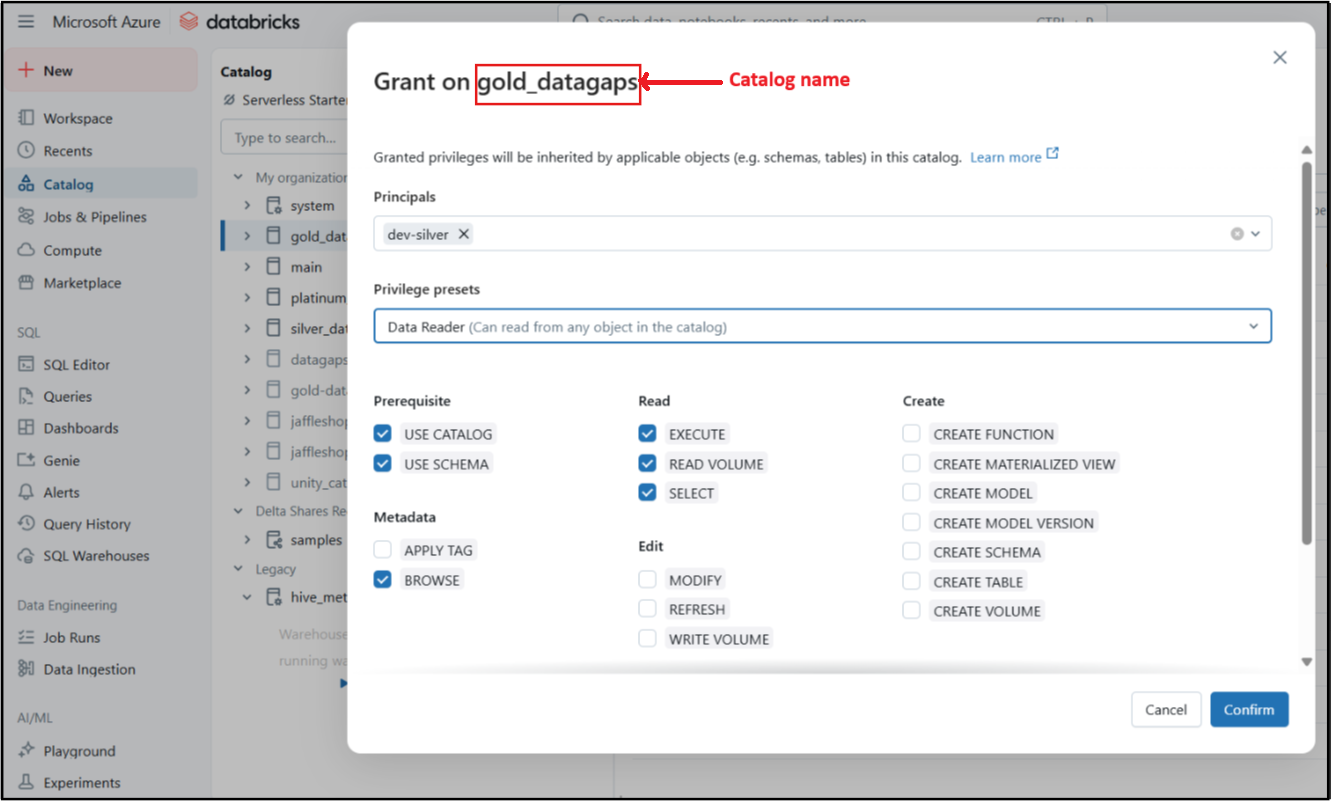Screen dimensions: 1331x801
Task: Remove dev-silver principal using its X icon
Action: 463,234
